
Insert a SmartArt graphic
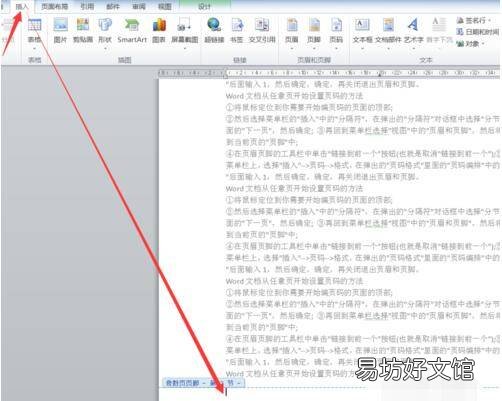click(x=132, y=32)
